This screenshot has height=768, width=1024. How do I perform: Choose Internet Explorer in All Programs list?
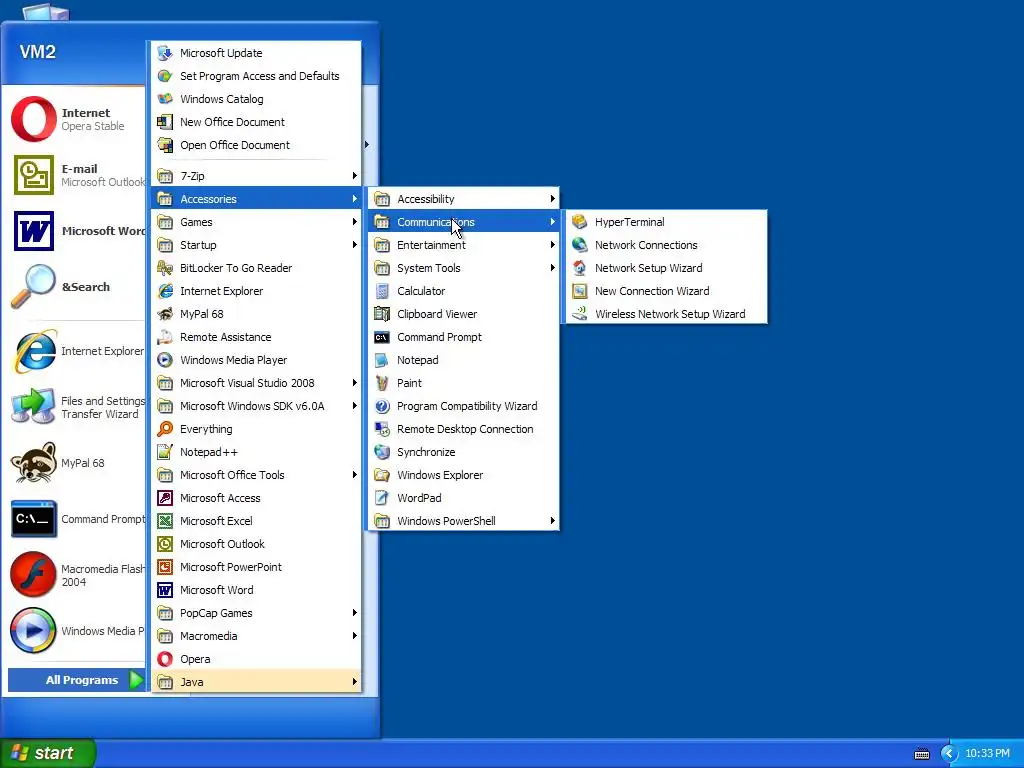pos(256,291)
